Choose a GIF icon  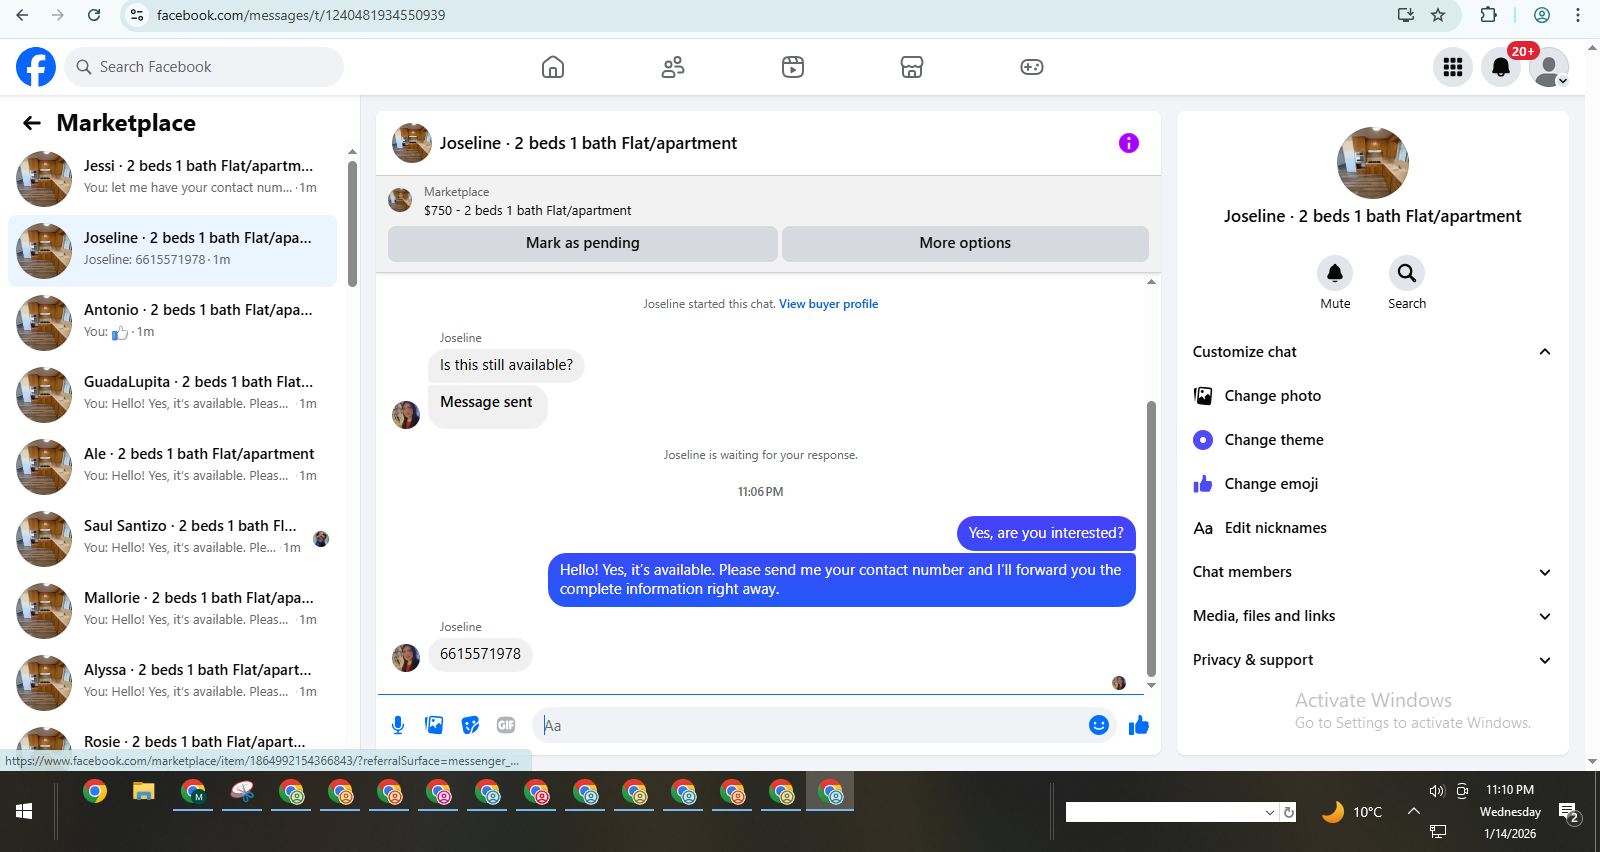click(x=506, y=725)
